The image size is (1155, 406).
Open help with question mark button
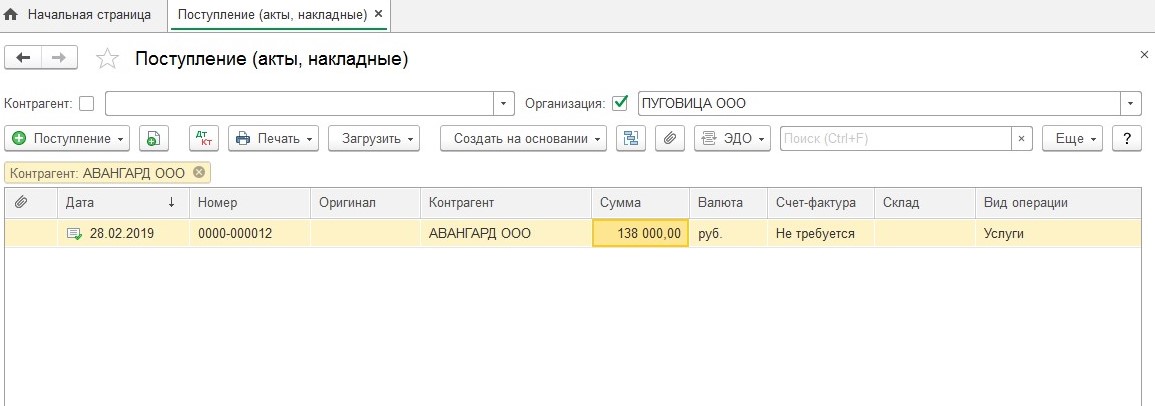[1127, 139]
